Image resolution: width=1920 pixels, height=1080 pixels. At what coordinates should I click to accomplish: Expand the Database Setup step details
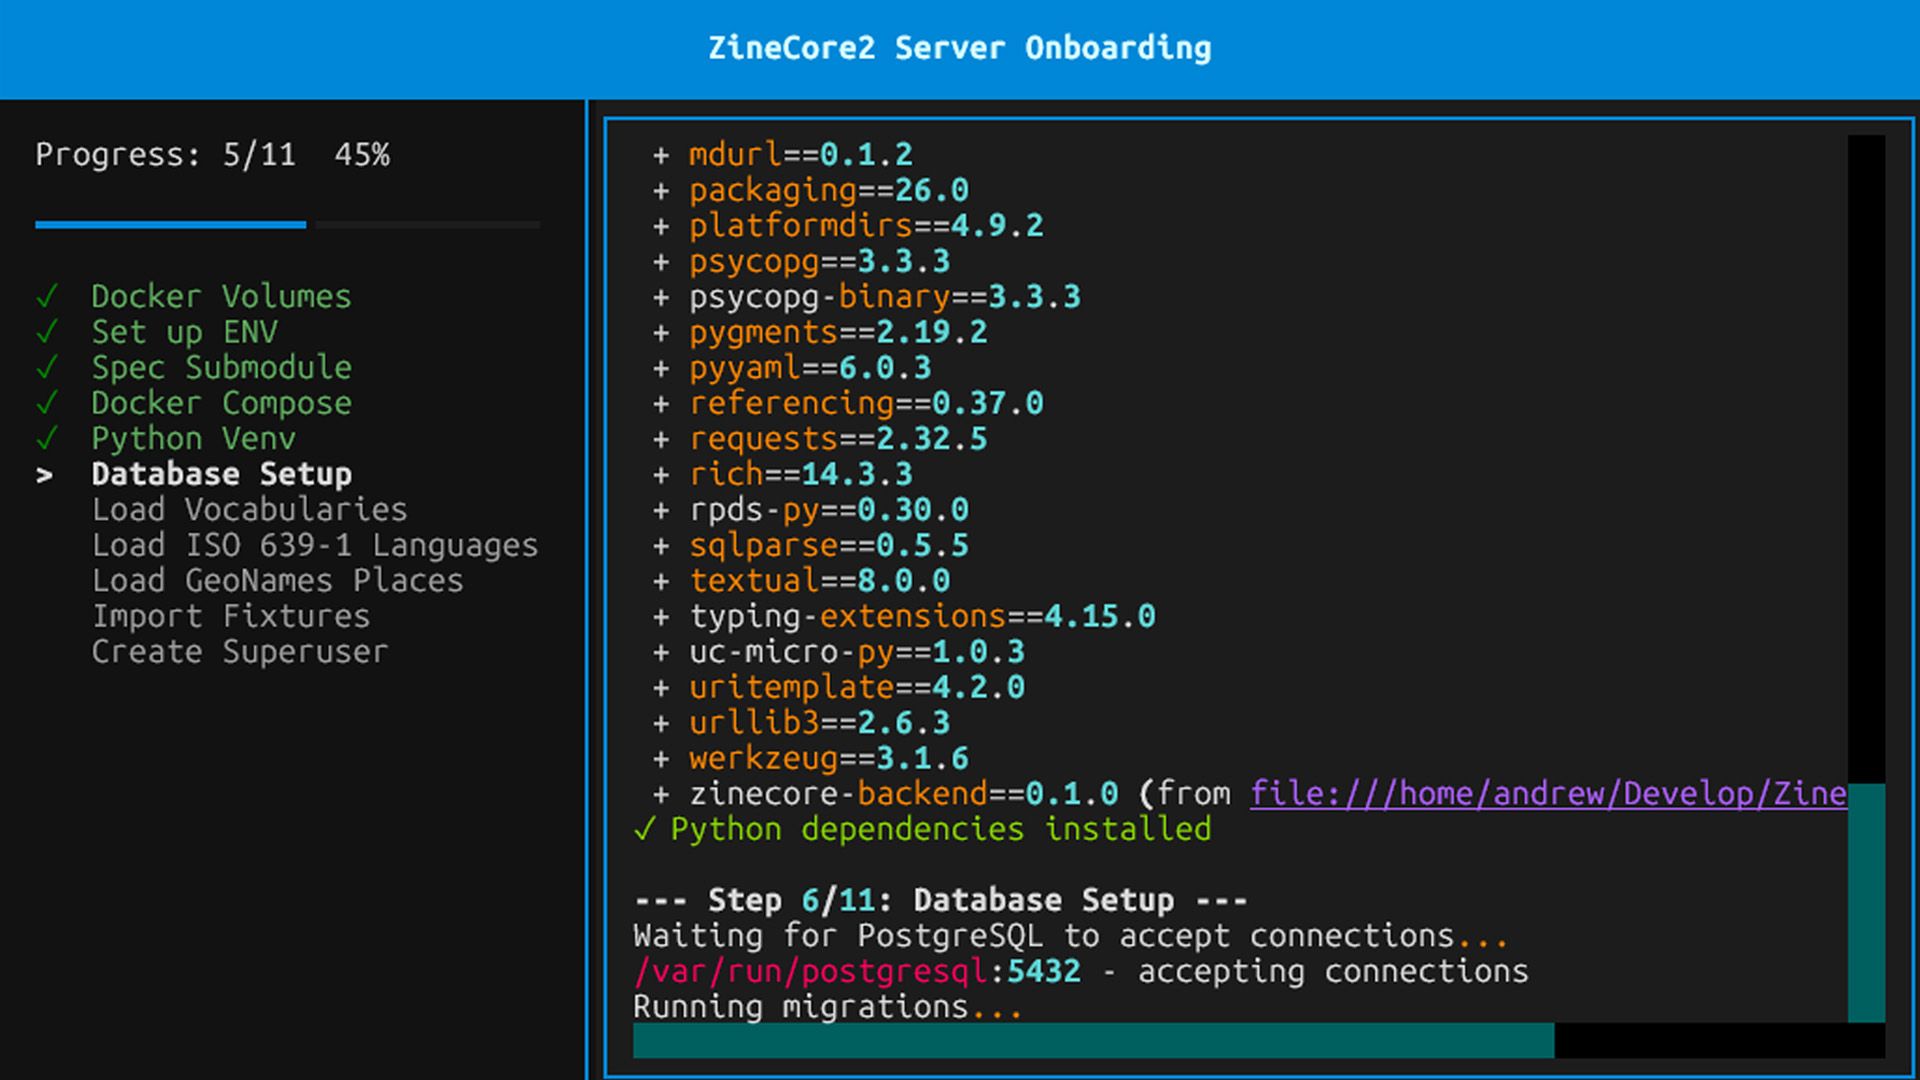coord(222,474)
